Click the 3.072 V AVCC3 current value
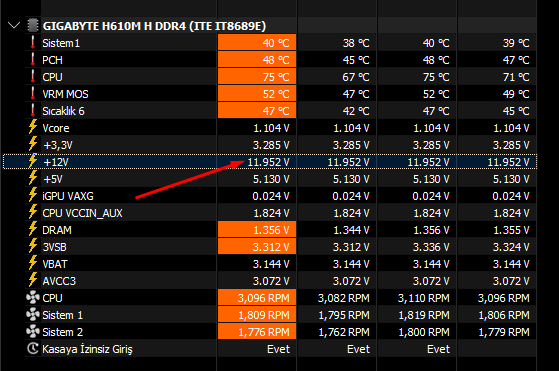This screenshot has height=371, width=559. tap(271, 281)
